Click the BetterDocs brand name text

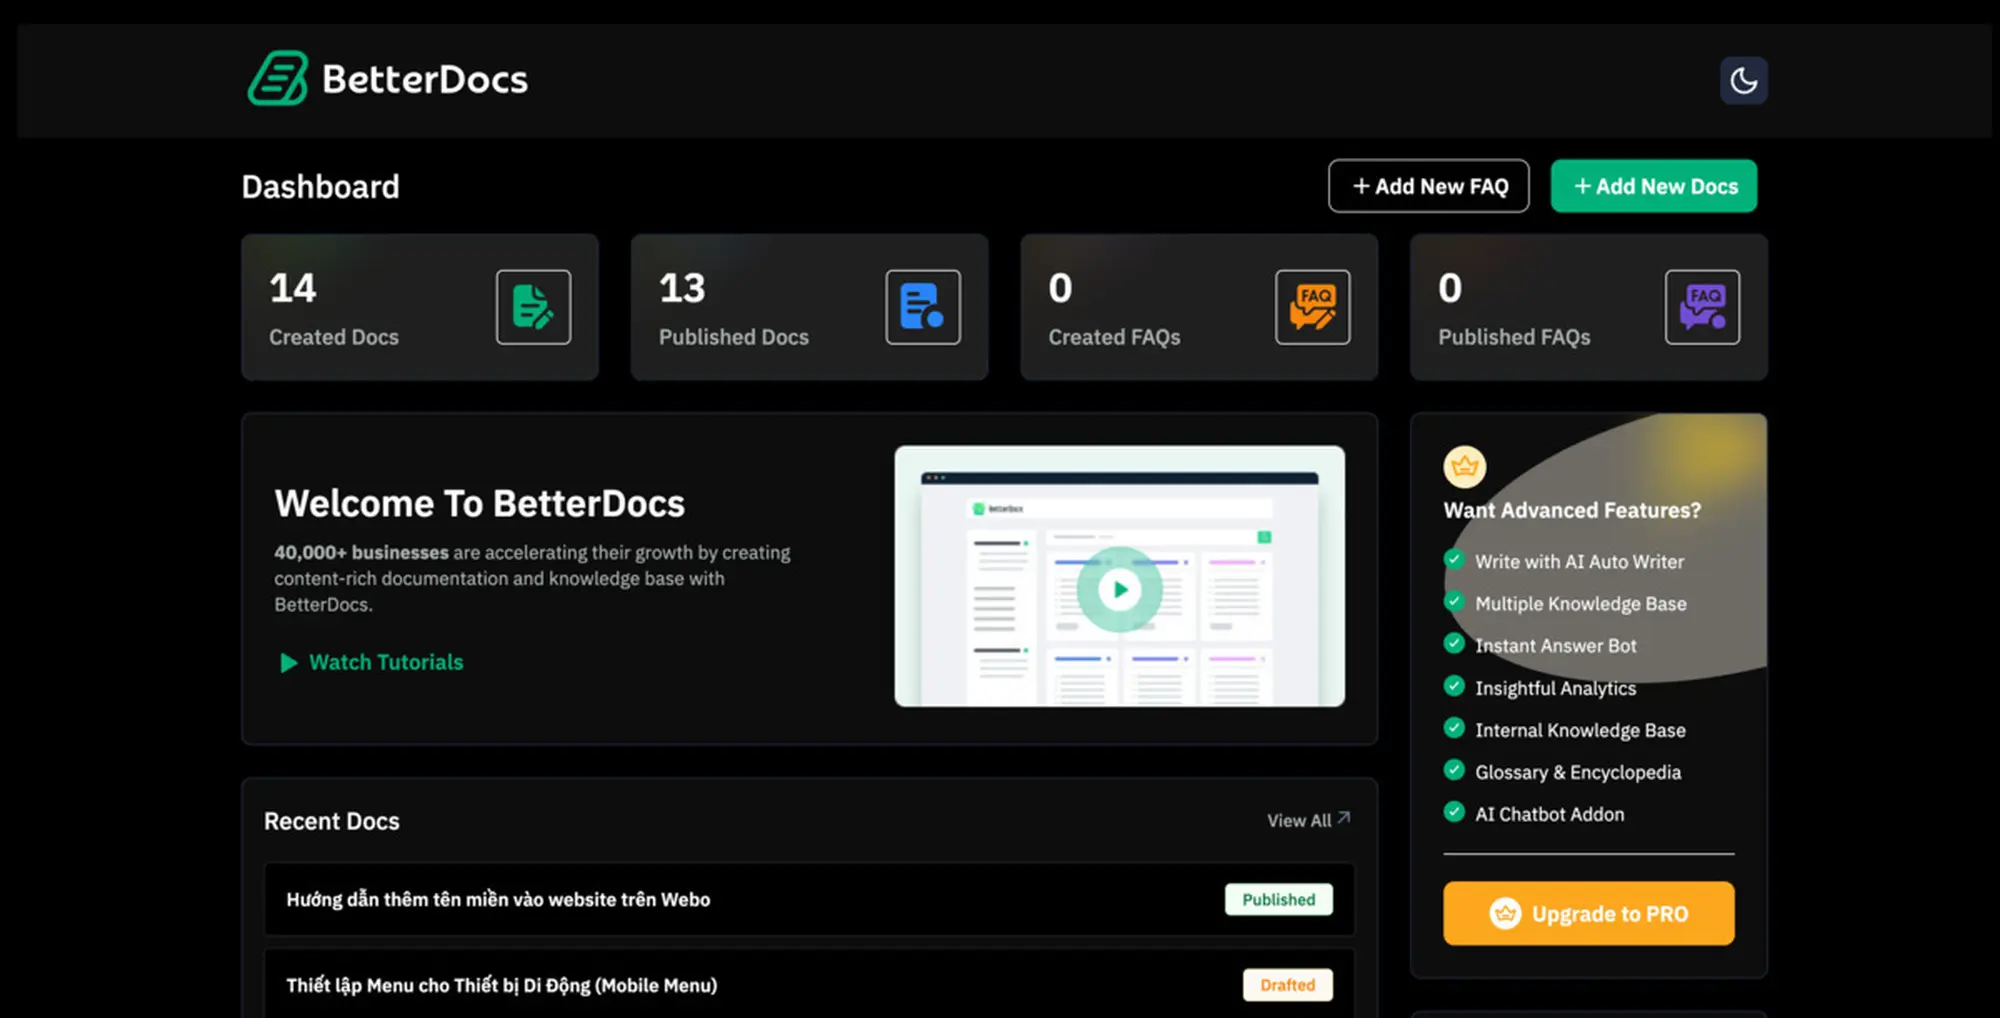(425, 79)
